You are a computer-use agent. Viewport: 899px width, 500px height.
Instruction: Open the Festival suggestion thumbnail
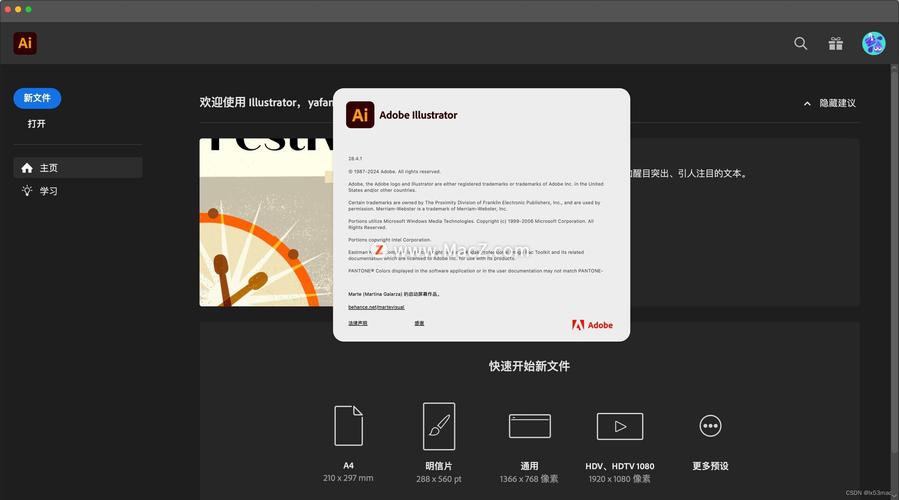point(266,222)
